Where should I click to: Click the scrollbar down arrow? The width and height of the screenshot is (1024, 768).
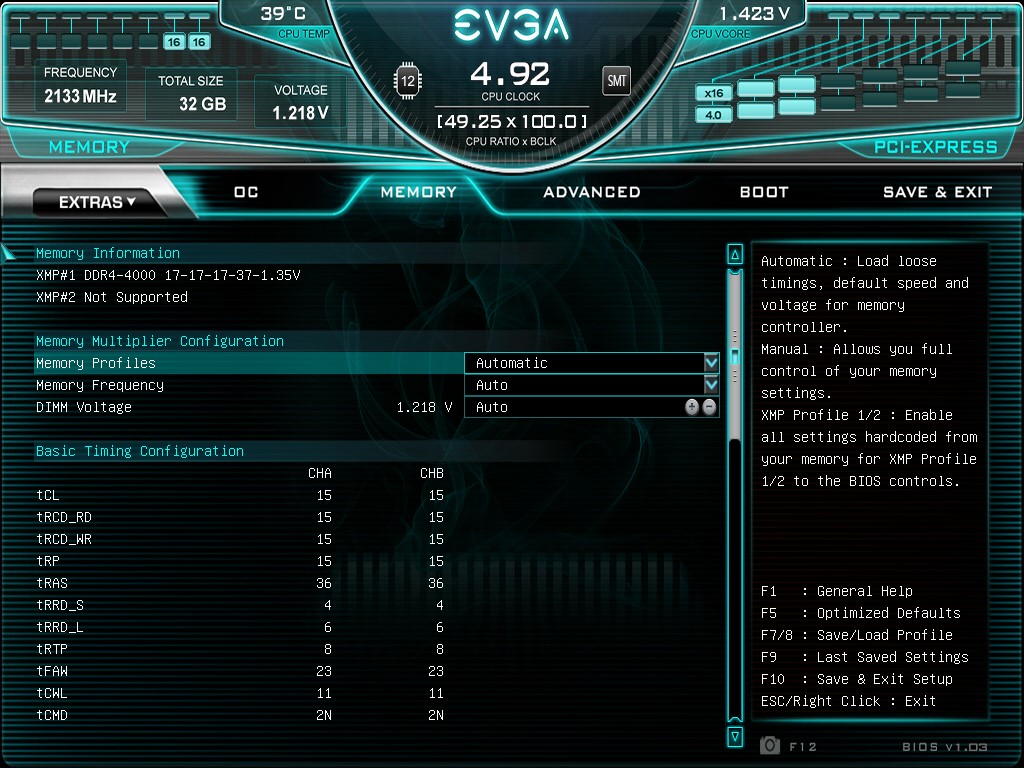[x=735, y=737]
